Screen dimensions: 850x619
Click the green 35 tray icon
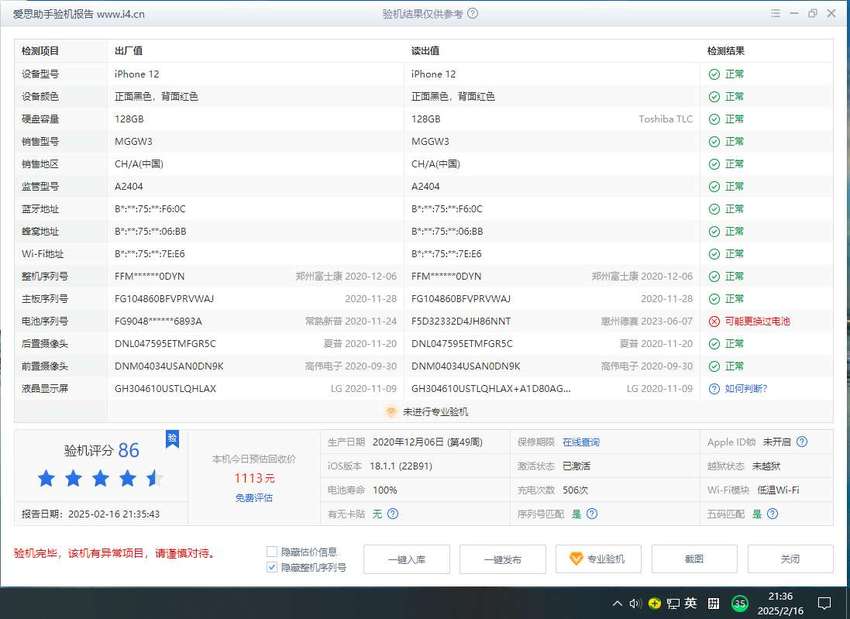[739, 603]
